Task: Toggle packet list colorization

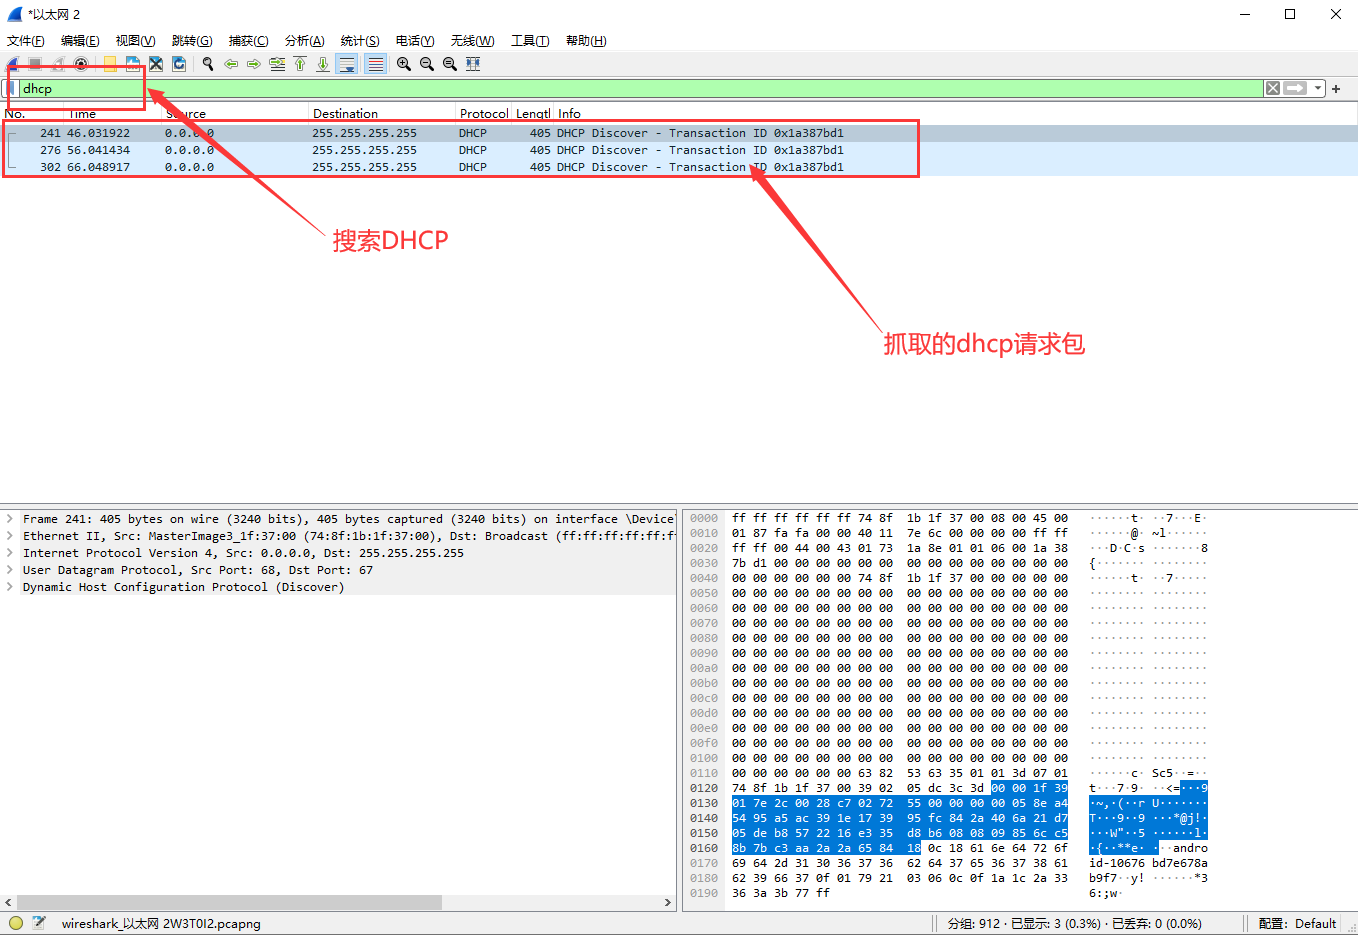Action: point(375,64)
